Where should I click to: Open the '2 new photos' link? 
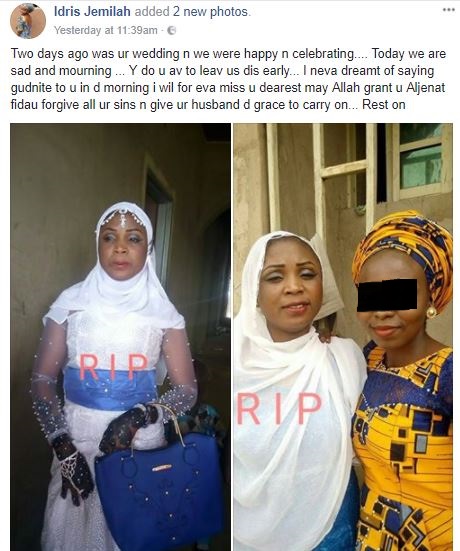coord(210,12)
